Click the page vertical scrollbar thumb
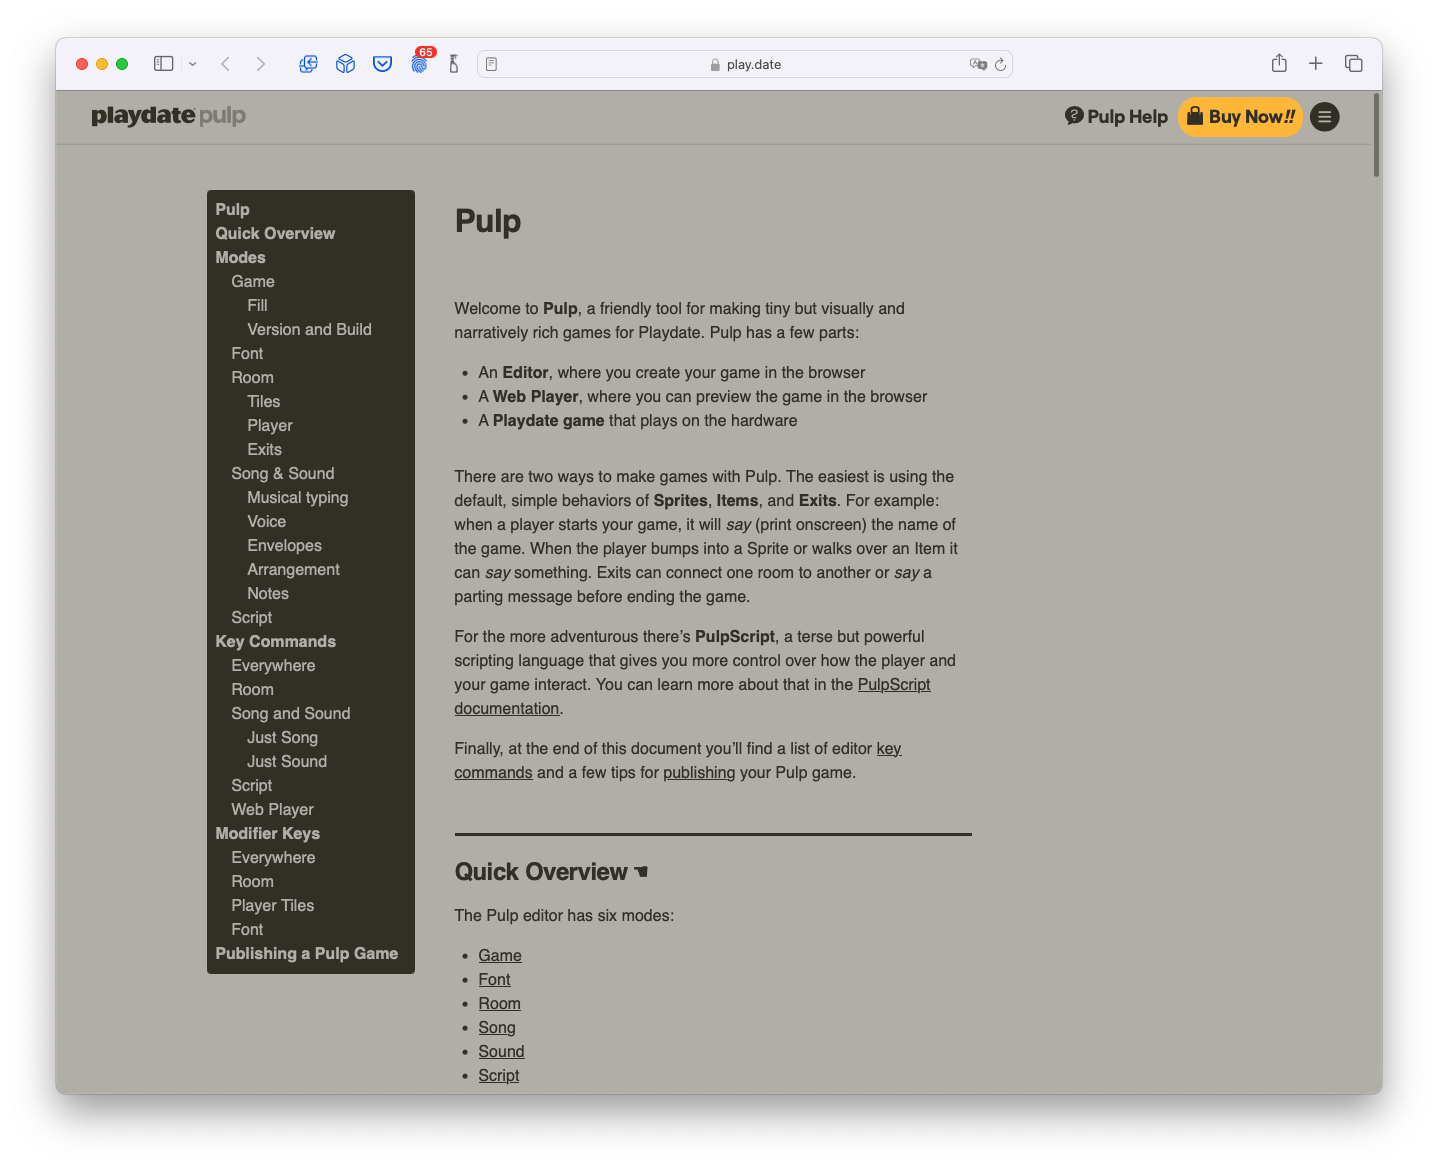Screen dimensions: 1438x1168 [1377, 135]
